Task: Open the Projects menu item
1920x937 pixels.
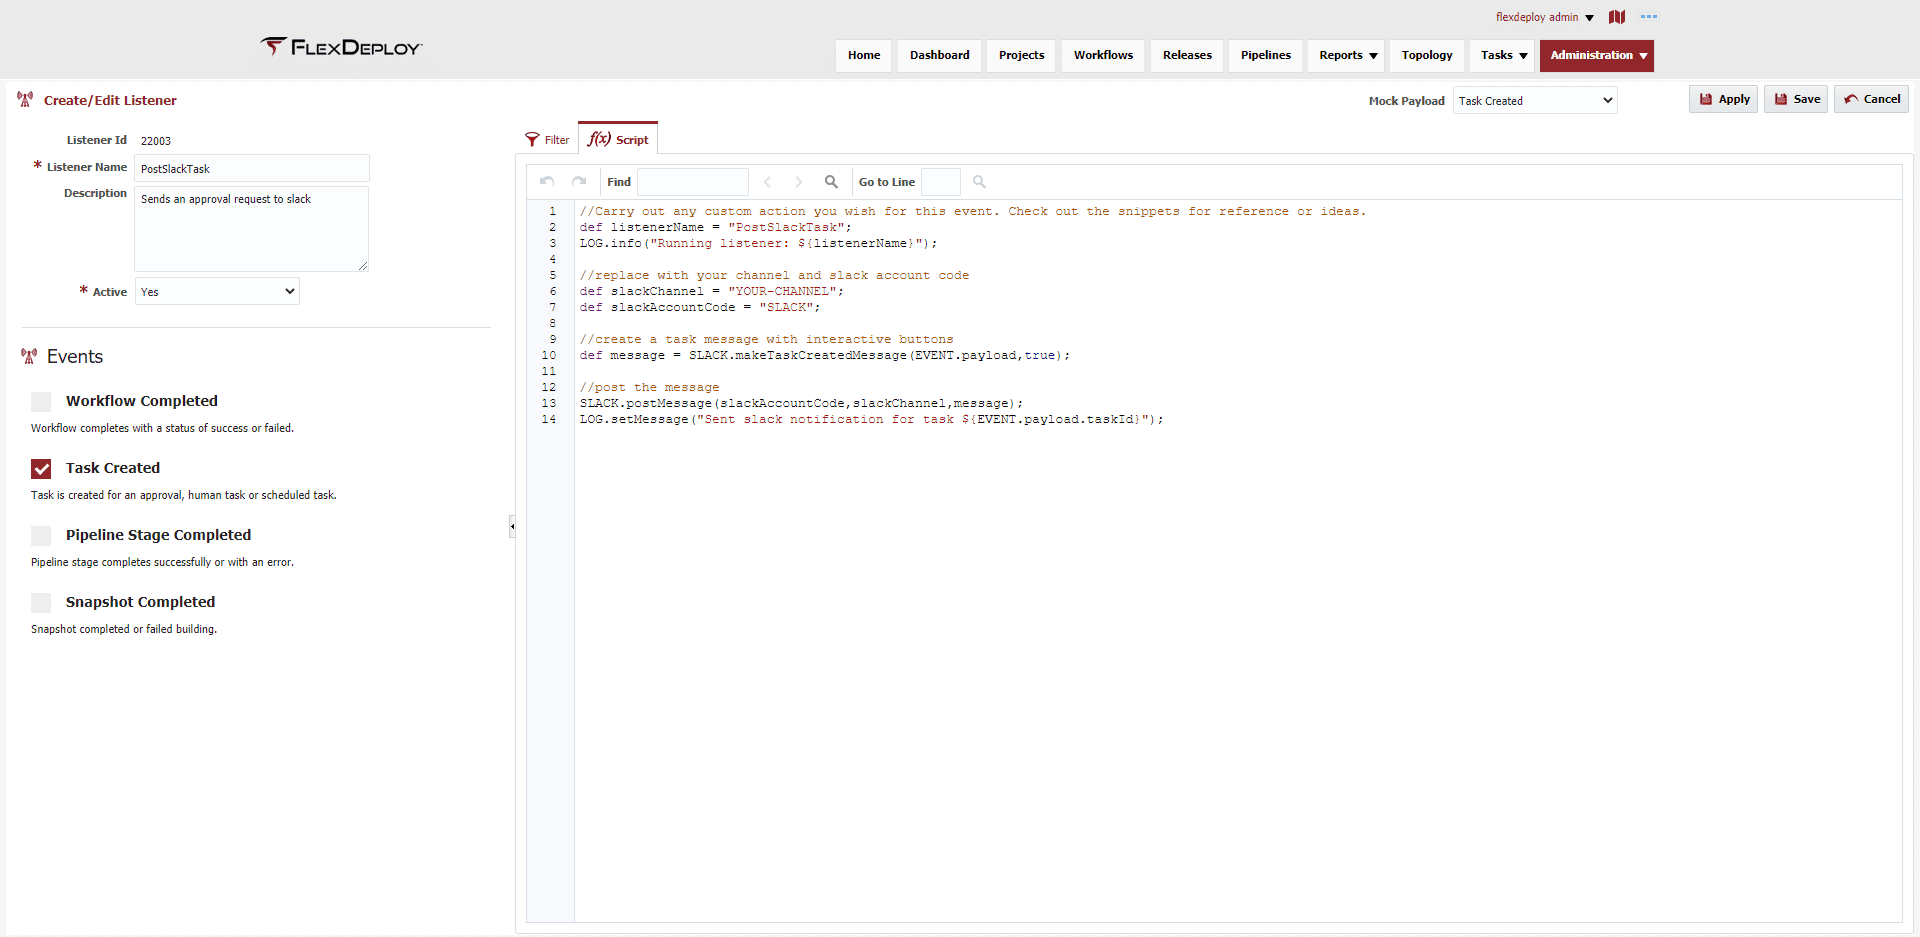Action: (1021, 55)
